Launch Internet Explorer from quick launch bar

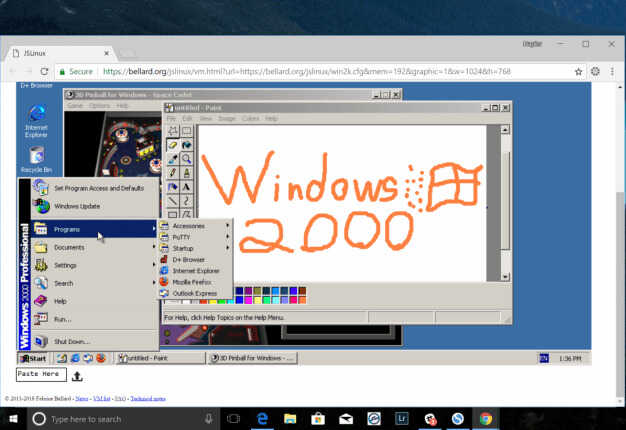click(x=75, y=358)
